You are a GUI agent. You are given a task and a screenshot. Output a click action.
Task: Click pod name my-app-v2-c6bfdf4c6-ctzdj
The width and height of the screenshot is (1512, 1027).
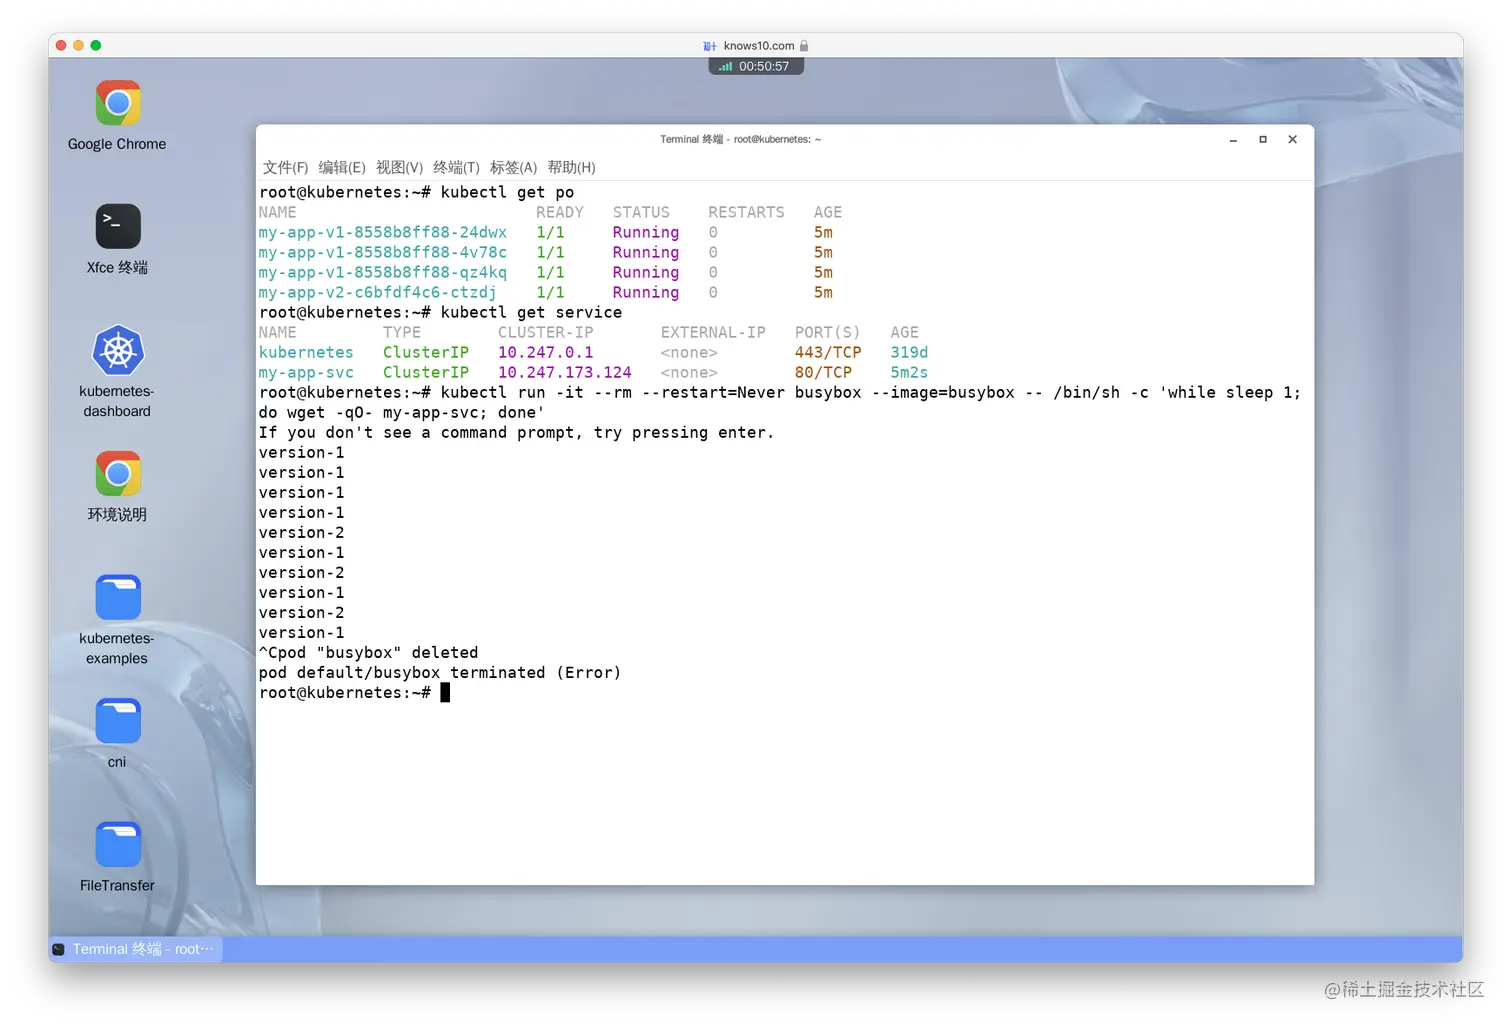tap(378, 292)
